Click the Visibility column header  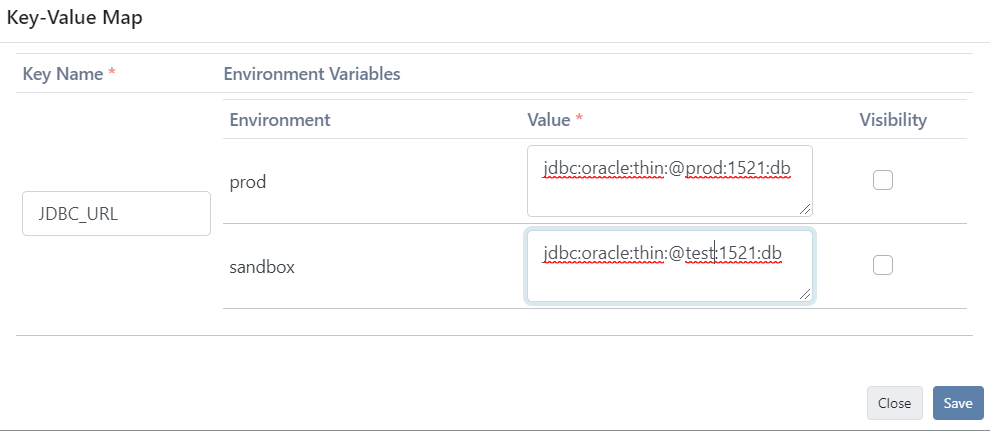[893, 120]
